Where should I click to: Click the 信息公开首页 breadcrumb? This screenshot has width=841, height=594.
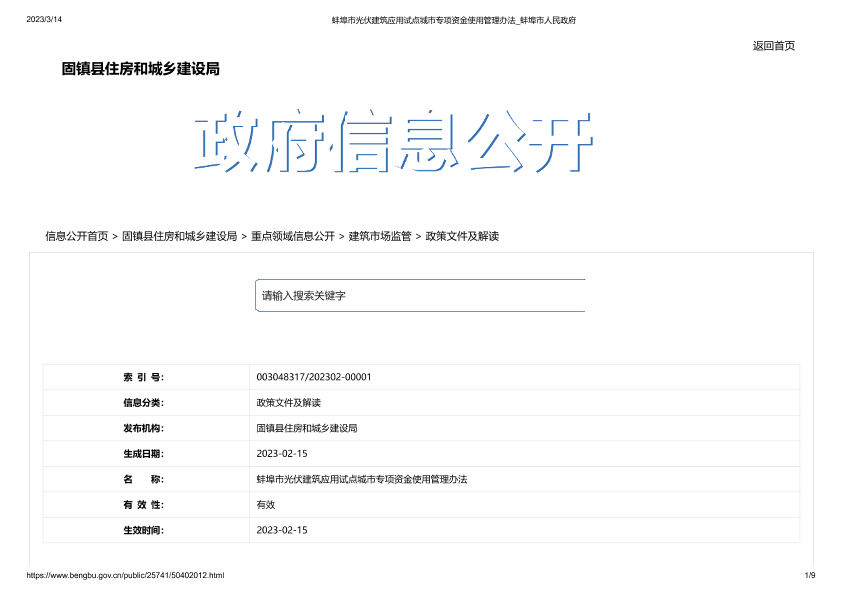[x=77, y=237]
